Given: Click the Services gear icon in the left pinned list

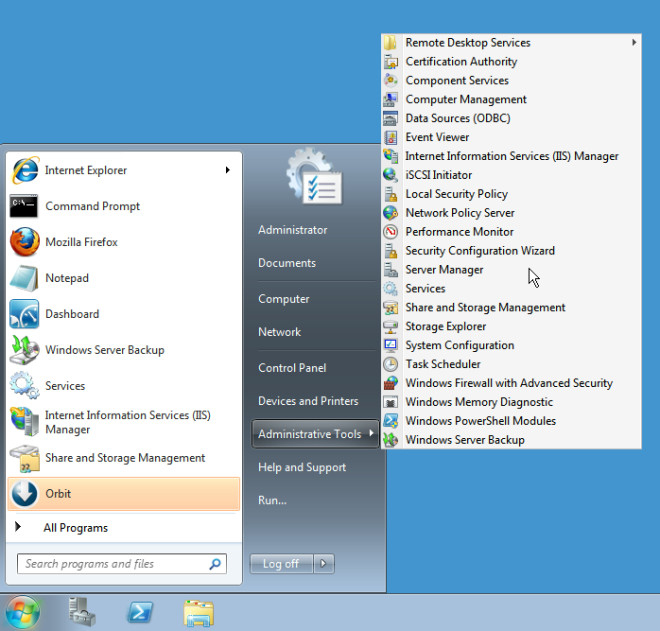Looking at the screenshot, I should 24,386.
